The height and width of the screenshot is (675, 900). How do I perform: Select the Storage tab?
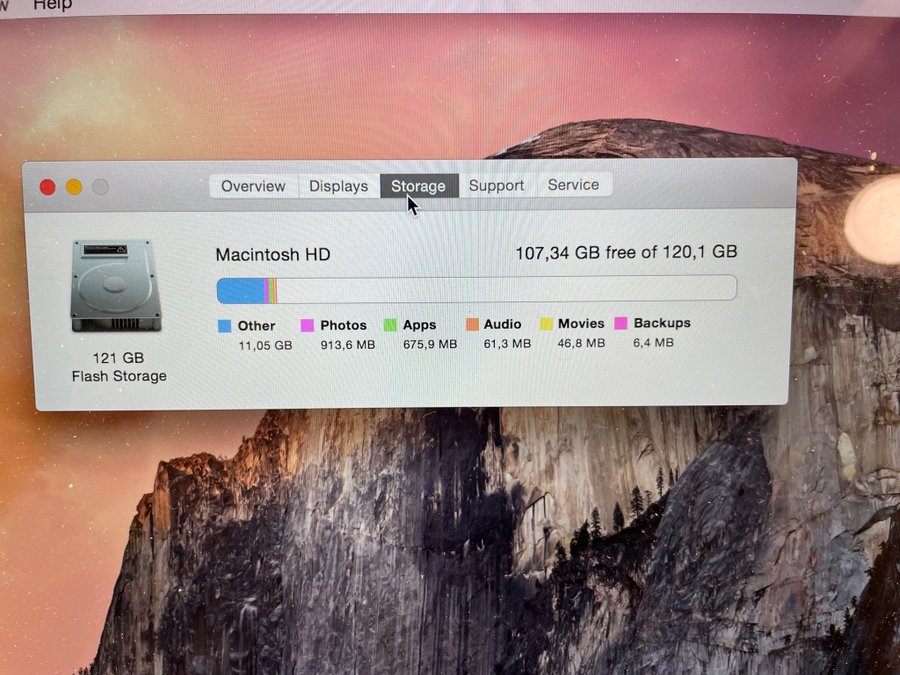[x=418, y=186]
